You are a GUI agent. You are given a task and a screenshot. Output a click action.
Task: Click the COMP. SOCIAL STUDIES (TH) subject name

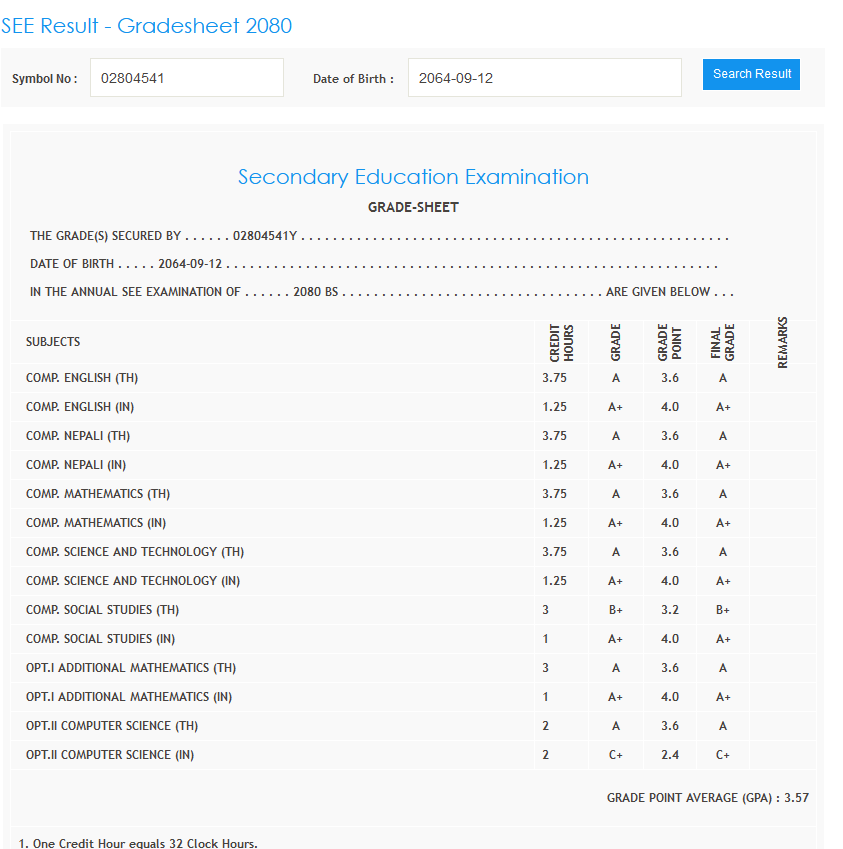pyautogui.click(x=102, y=610)
